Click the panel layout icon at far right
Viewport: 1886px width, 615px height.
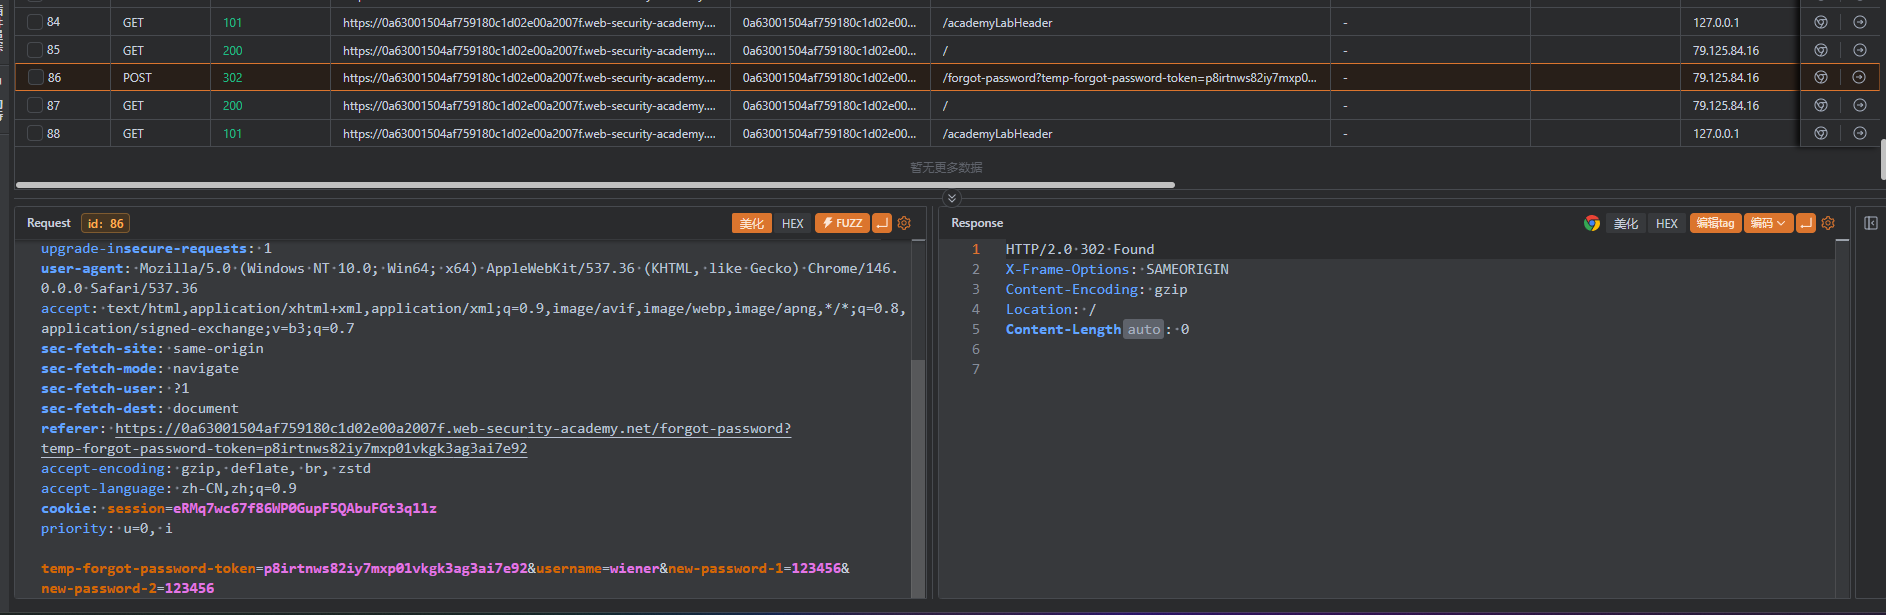pos(1870,223)
